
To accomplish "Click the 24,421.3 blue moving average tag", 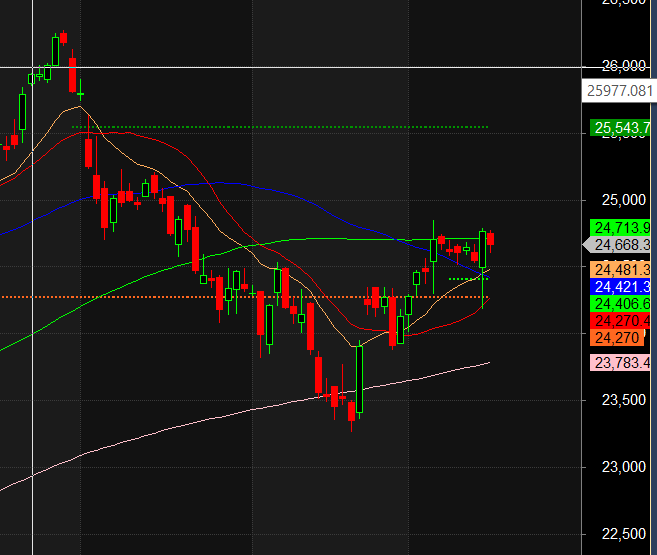I will pos(621,287).
